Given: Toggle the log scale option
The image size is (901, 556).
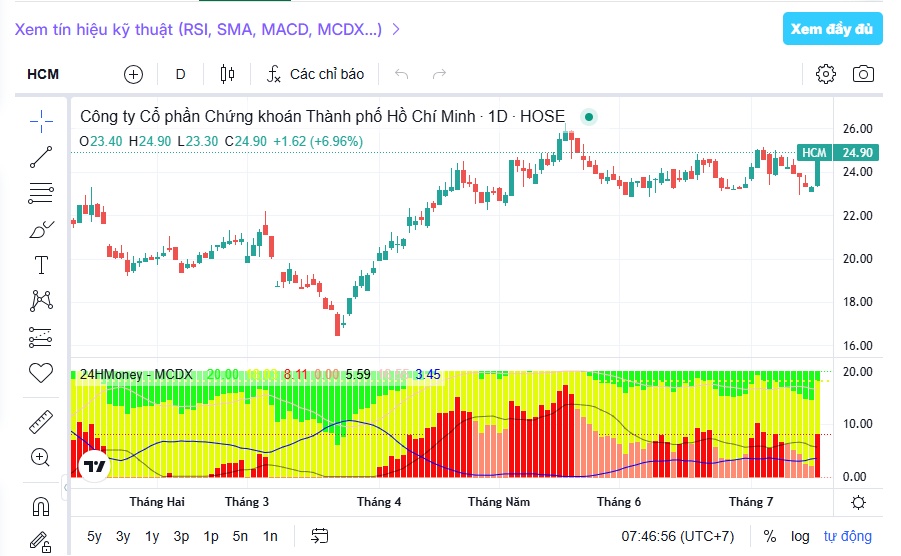Looking at the screenshot, I should 800,536.
